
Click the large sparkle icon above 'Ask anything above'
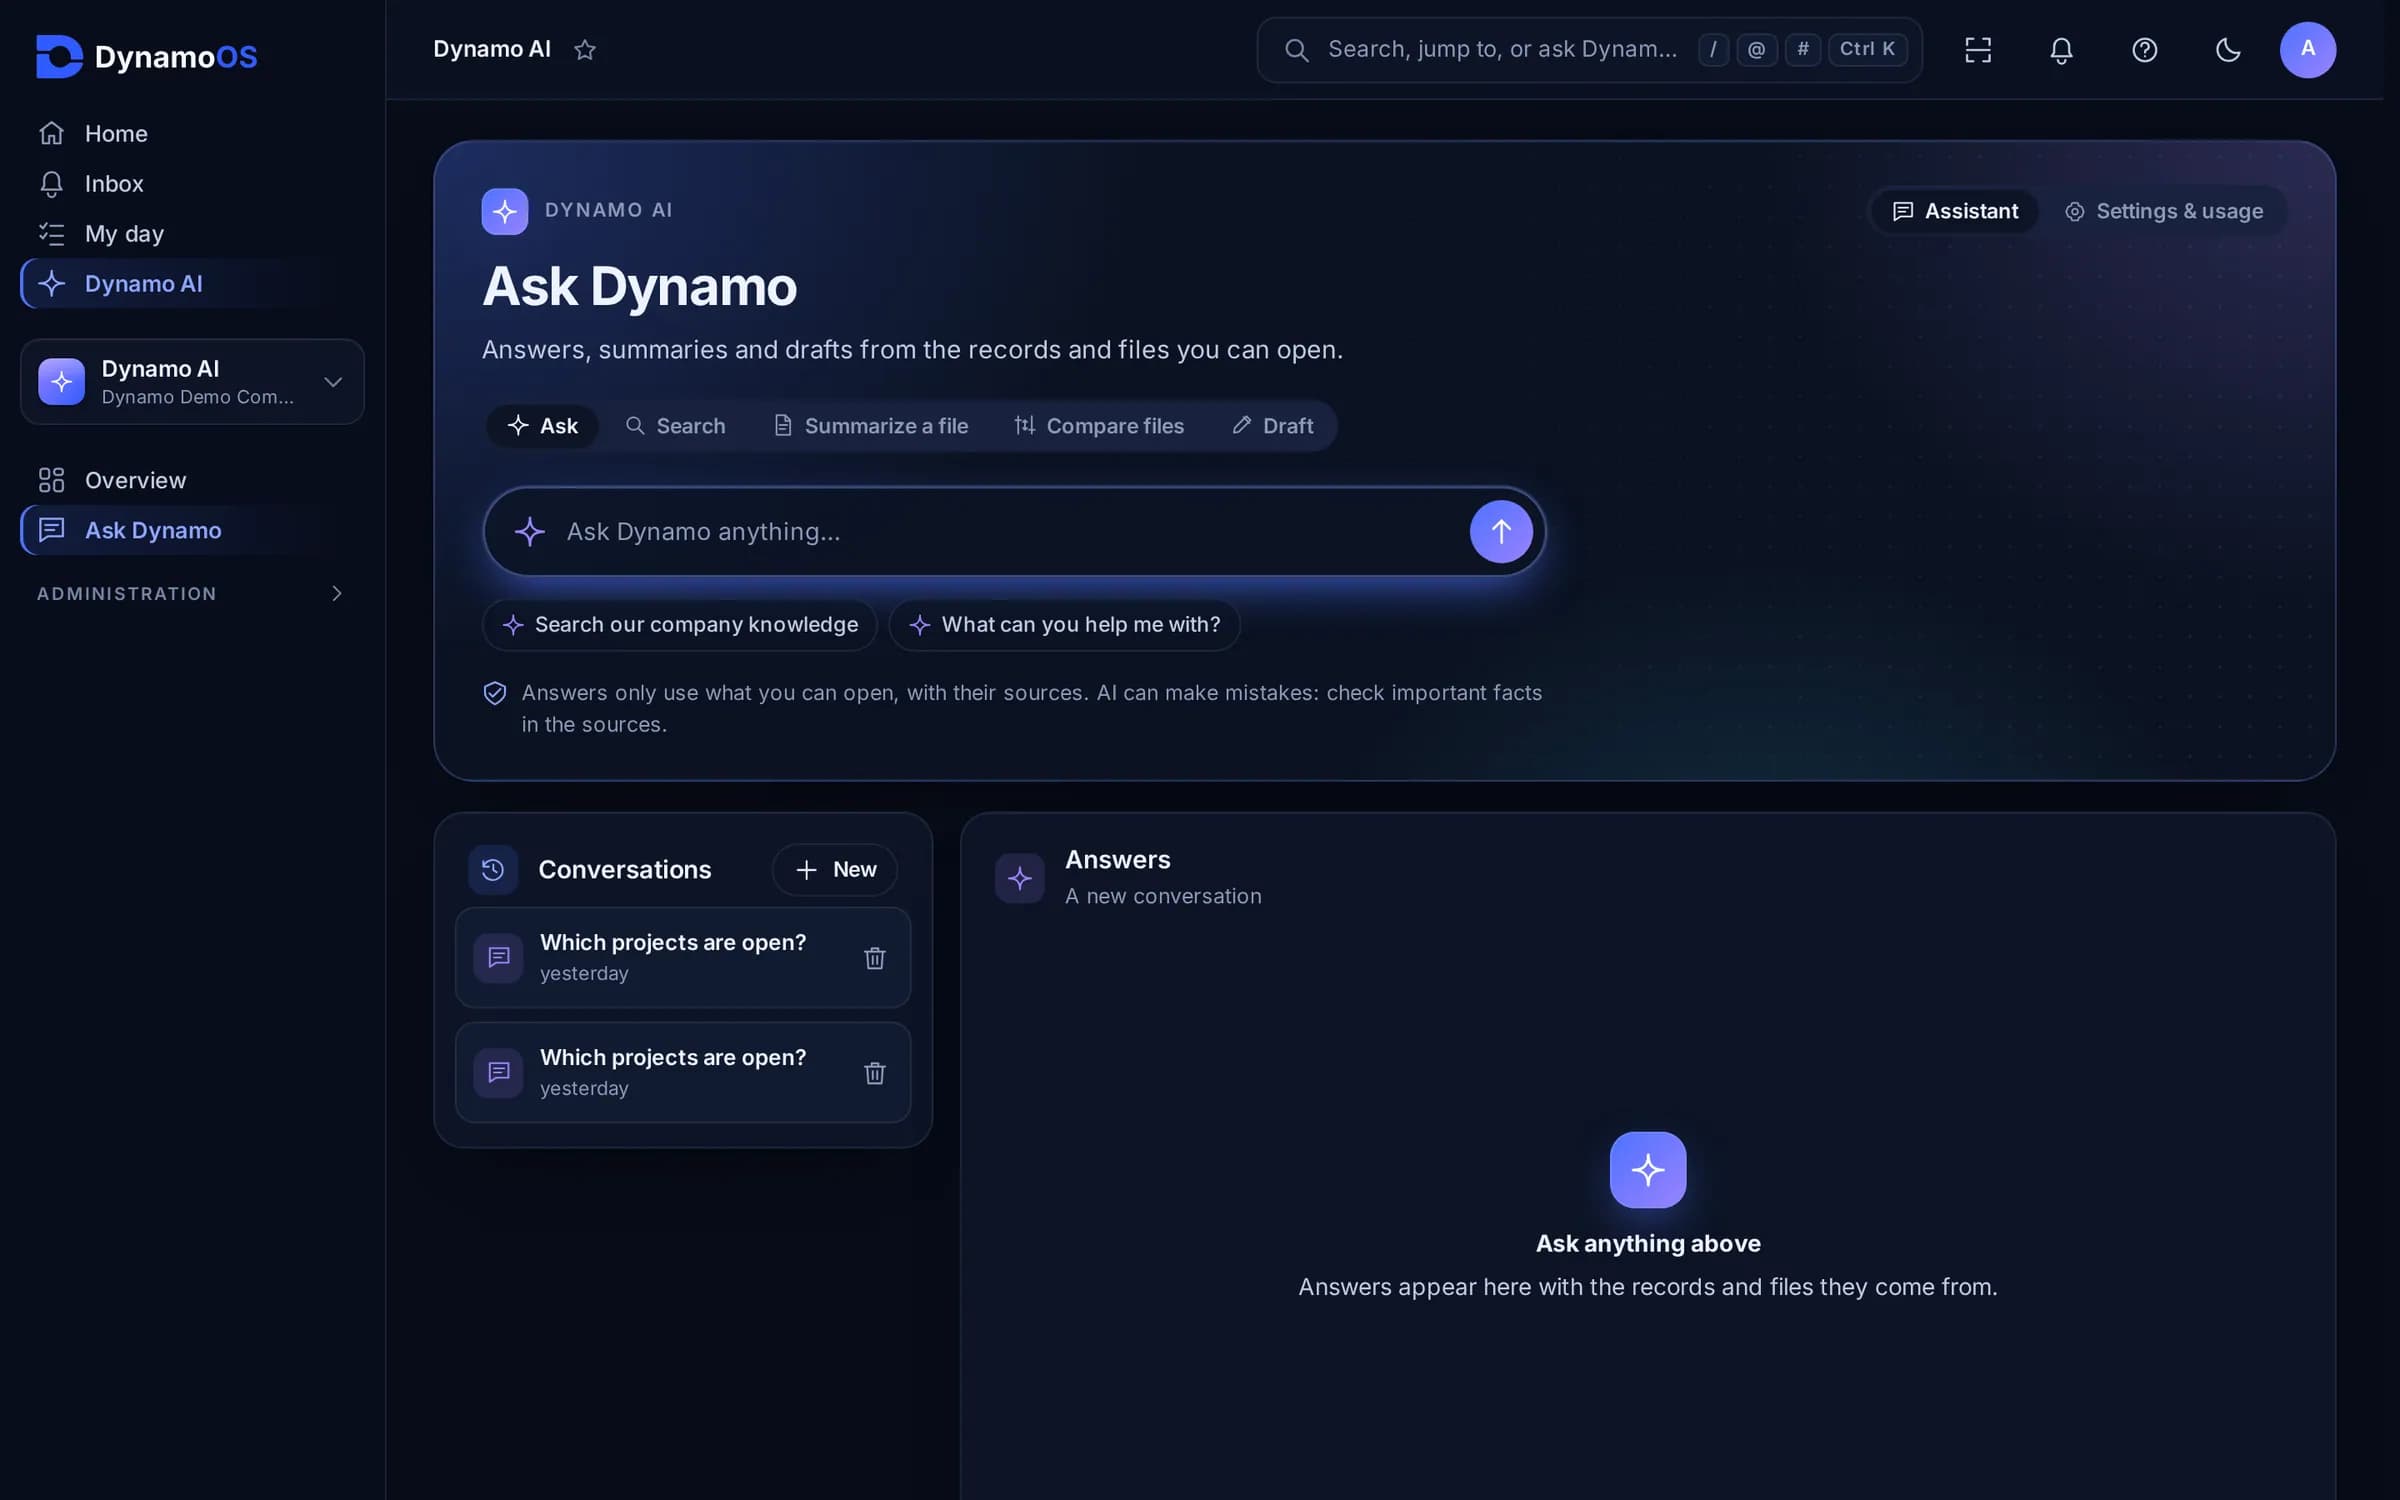[x=1648, y=1170]
